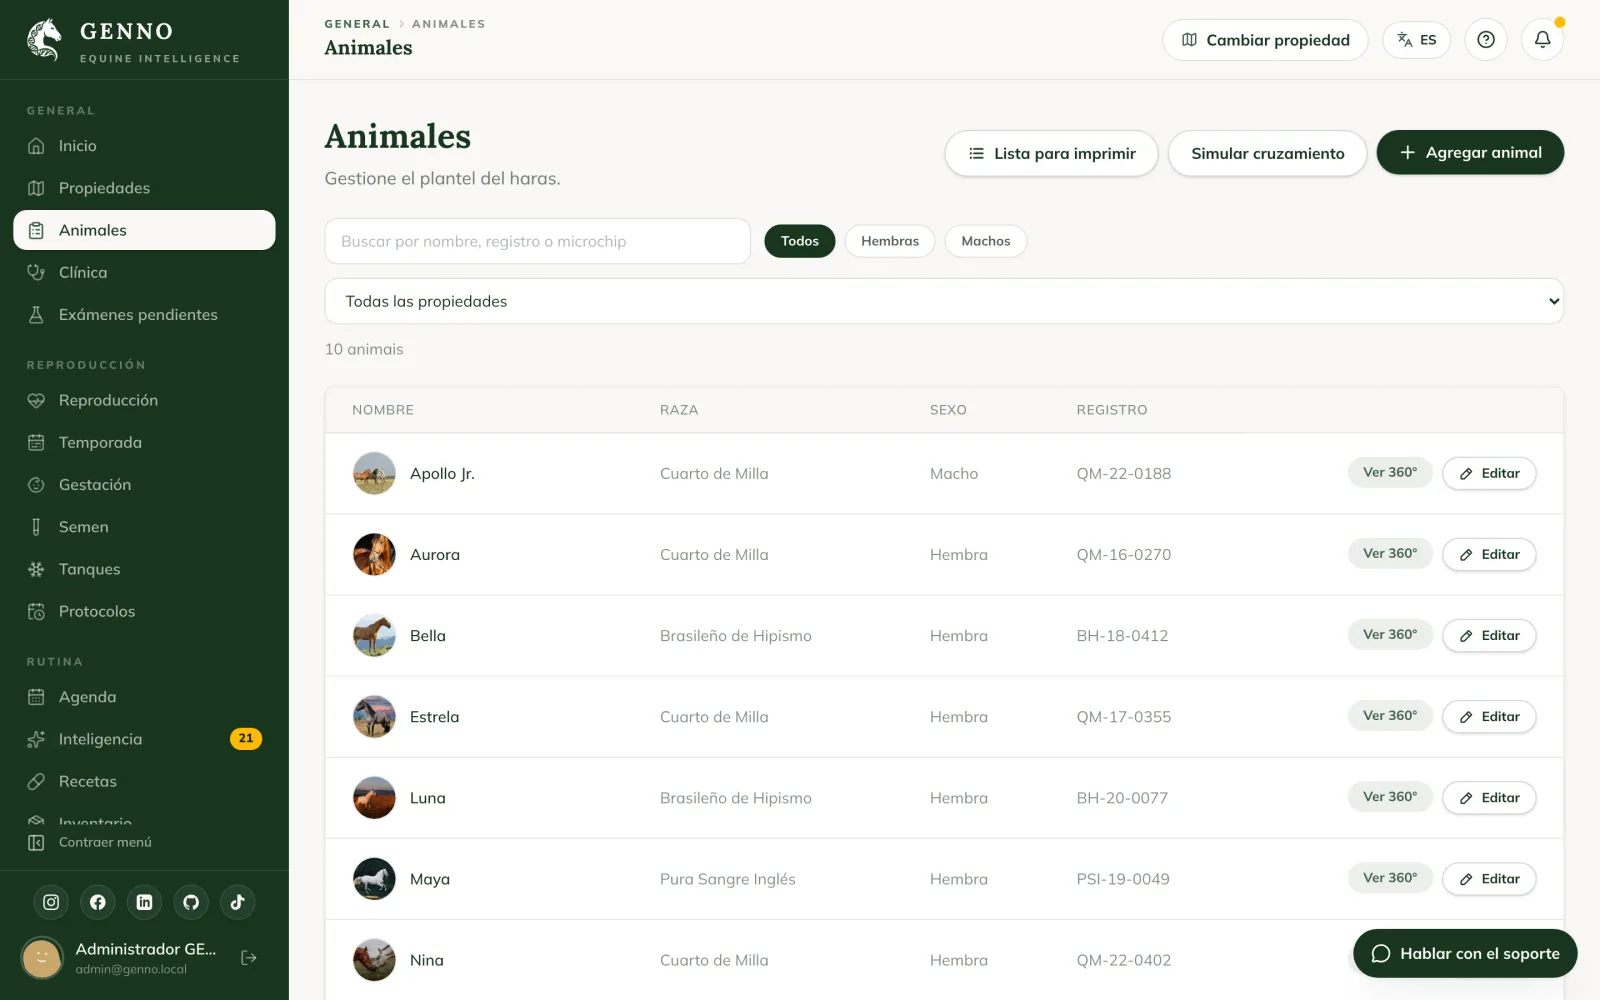
Task: Filter animals by Hembras
Action: coord(890,241)
